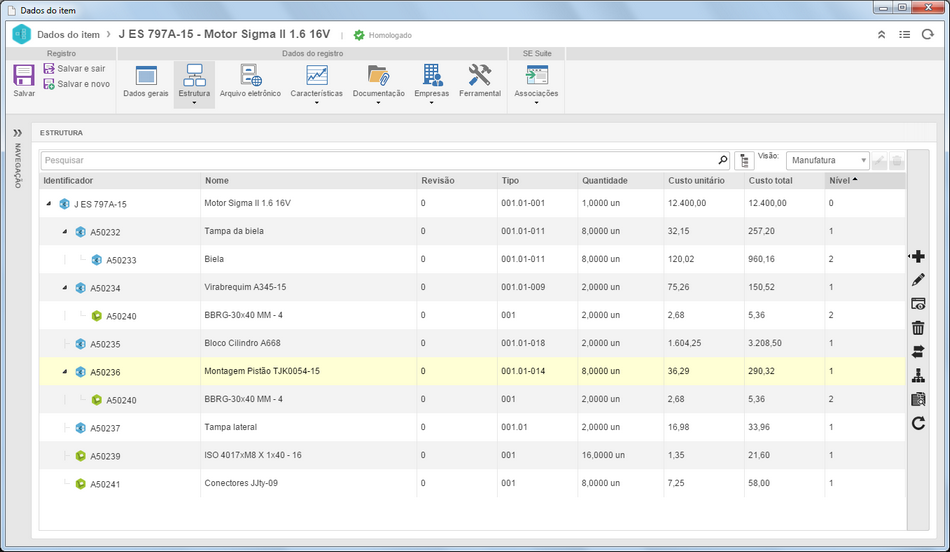Collapse the A50232 tree node

click(x=65, y=231)
